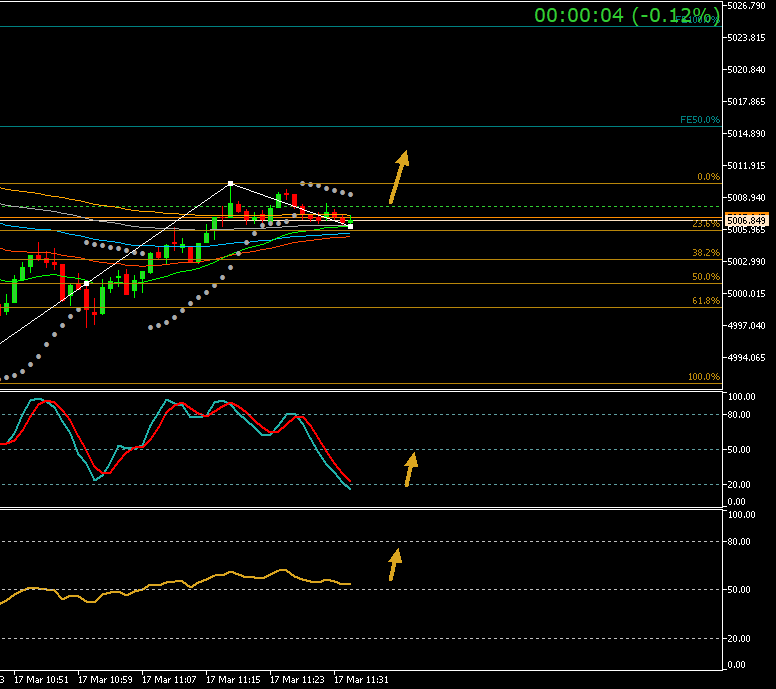Select the 38.2% Fibonacci level label

[706, 253]
